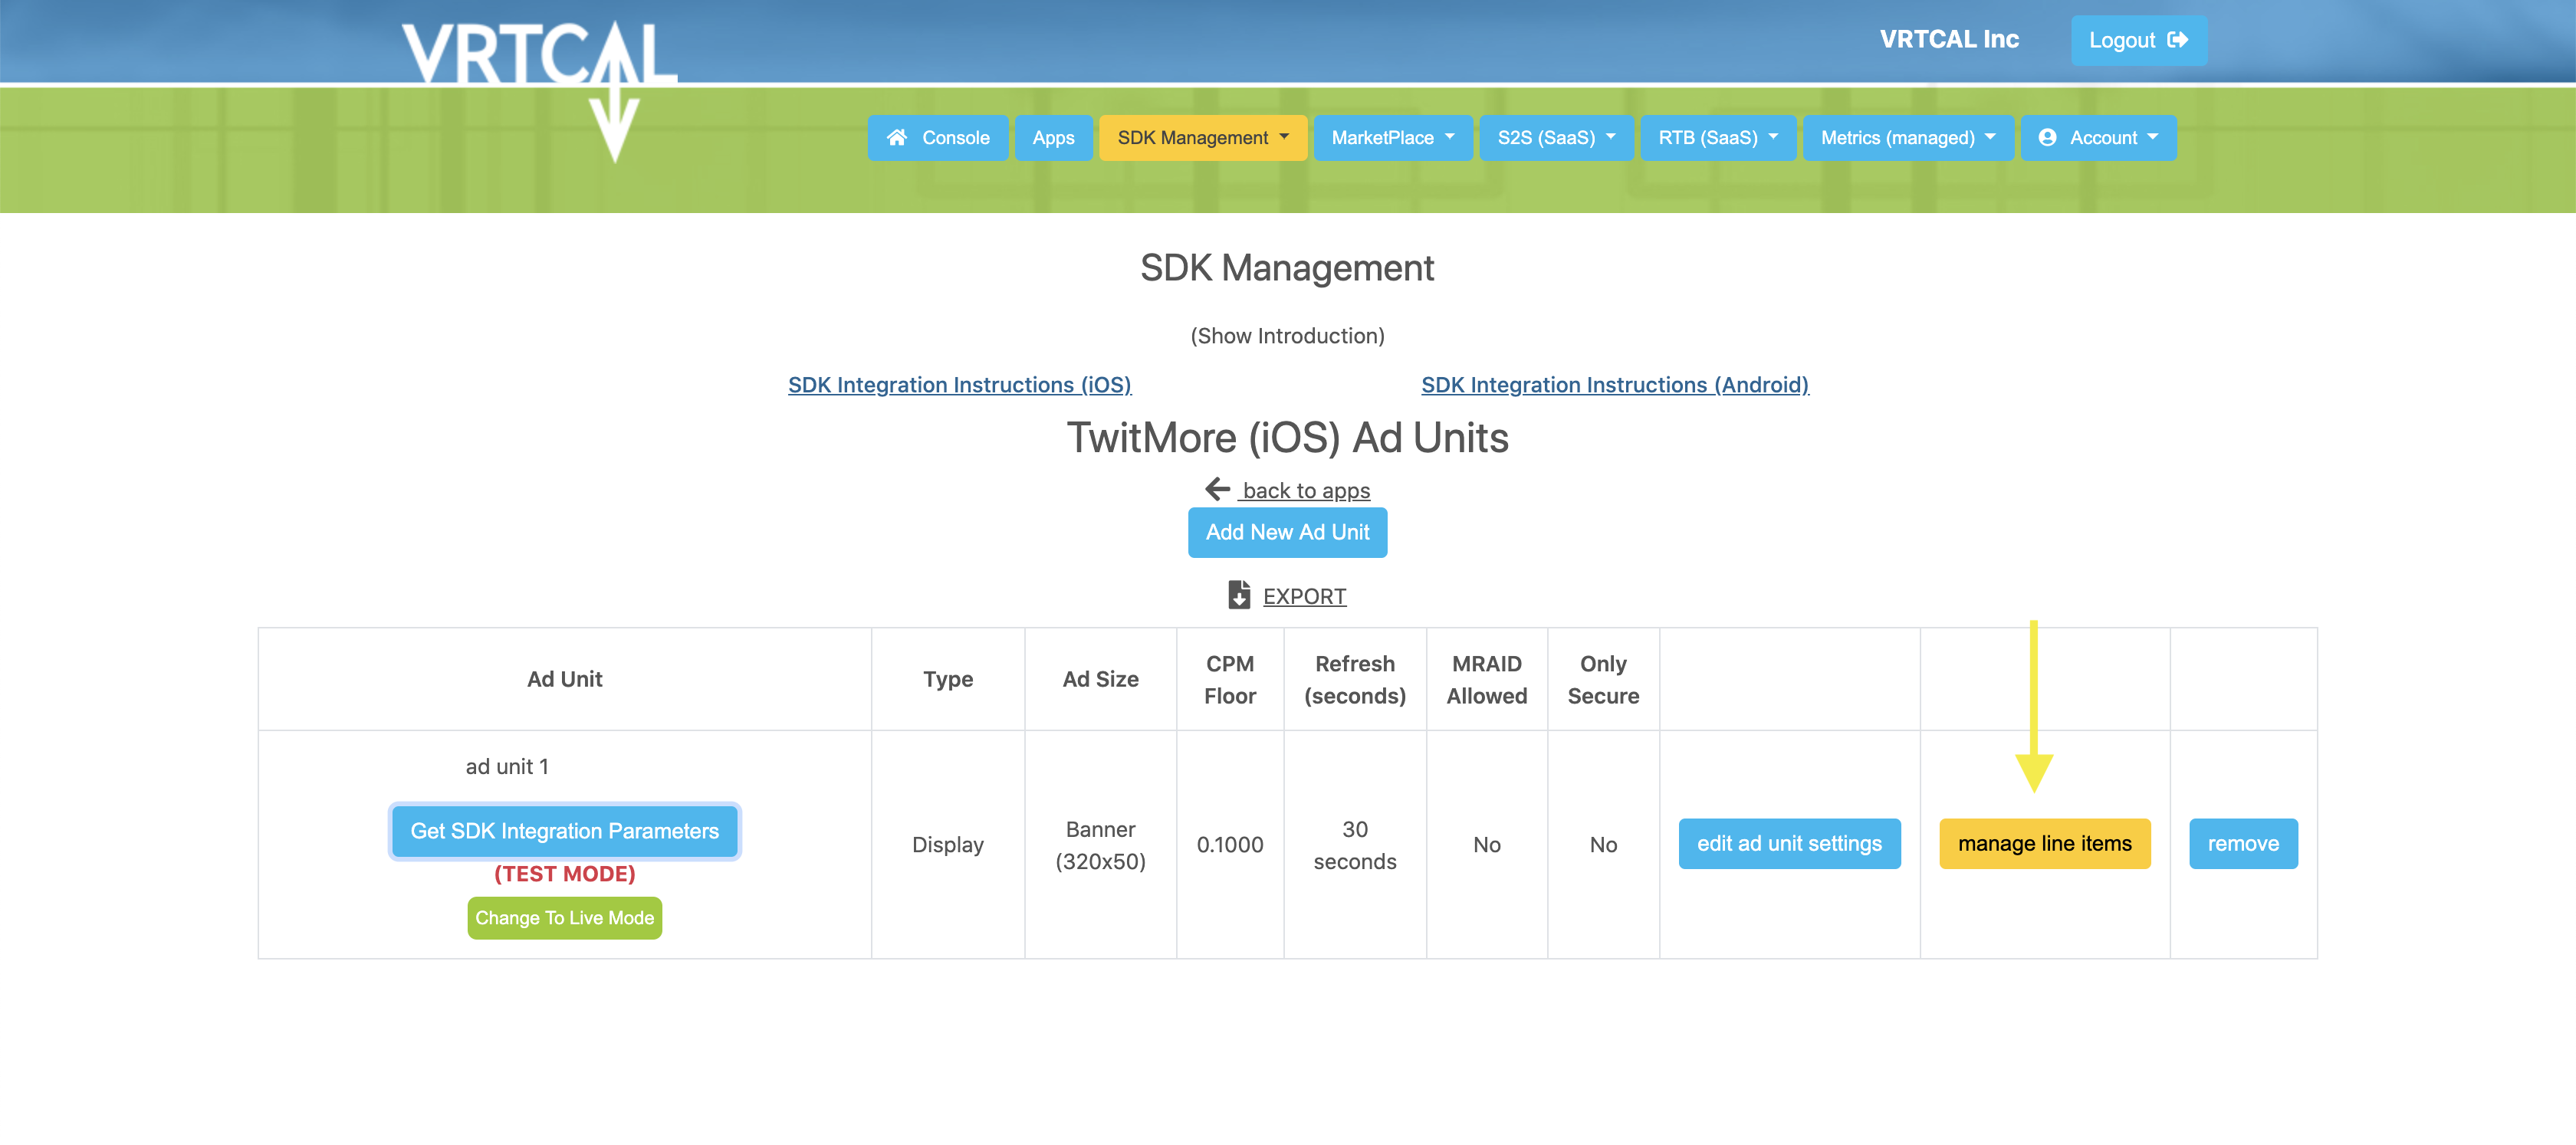2576x1145 pixels.
Task: Click the 'ad unit 1' name text
Action: click(x=507, y=766)
